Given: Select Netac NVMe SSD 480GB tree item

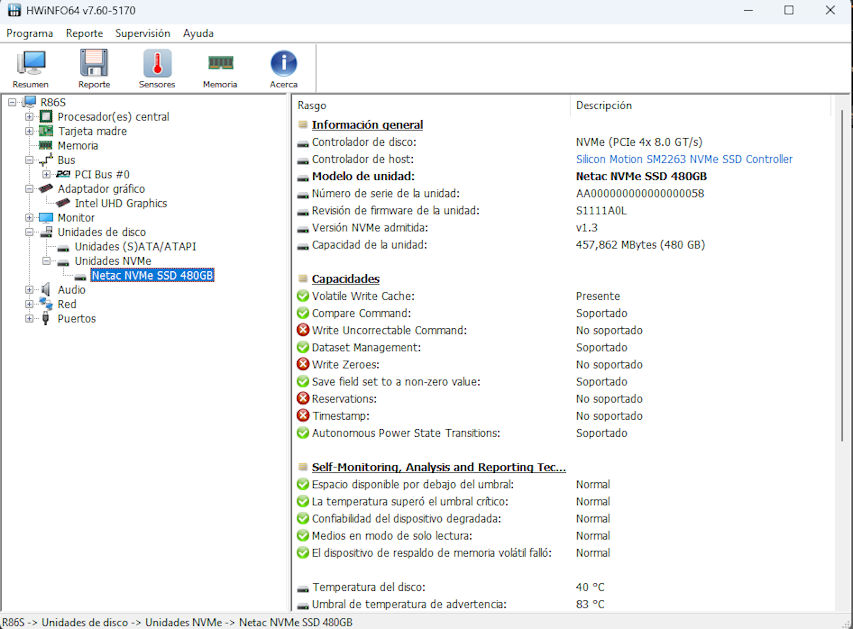Looking at the screenshot, I should point(152,275).
